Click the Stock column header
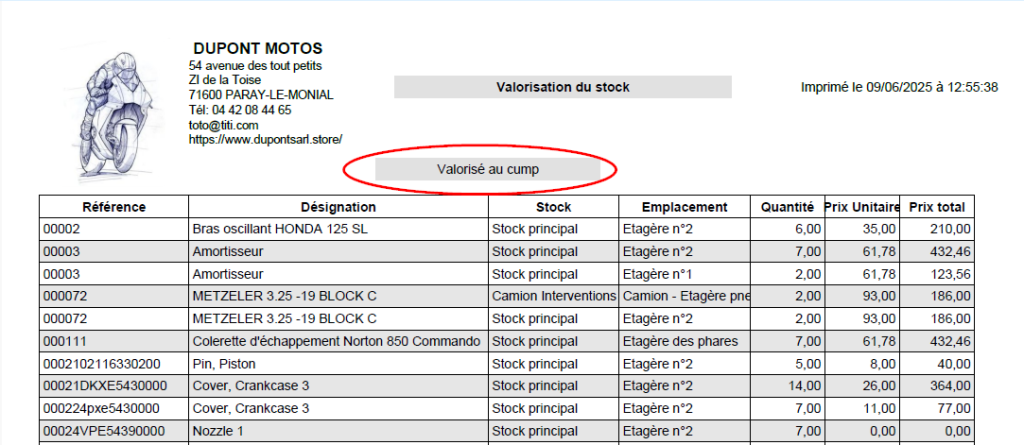Viewport: 1024px width, 445px height. click(553, 207)
